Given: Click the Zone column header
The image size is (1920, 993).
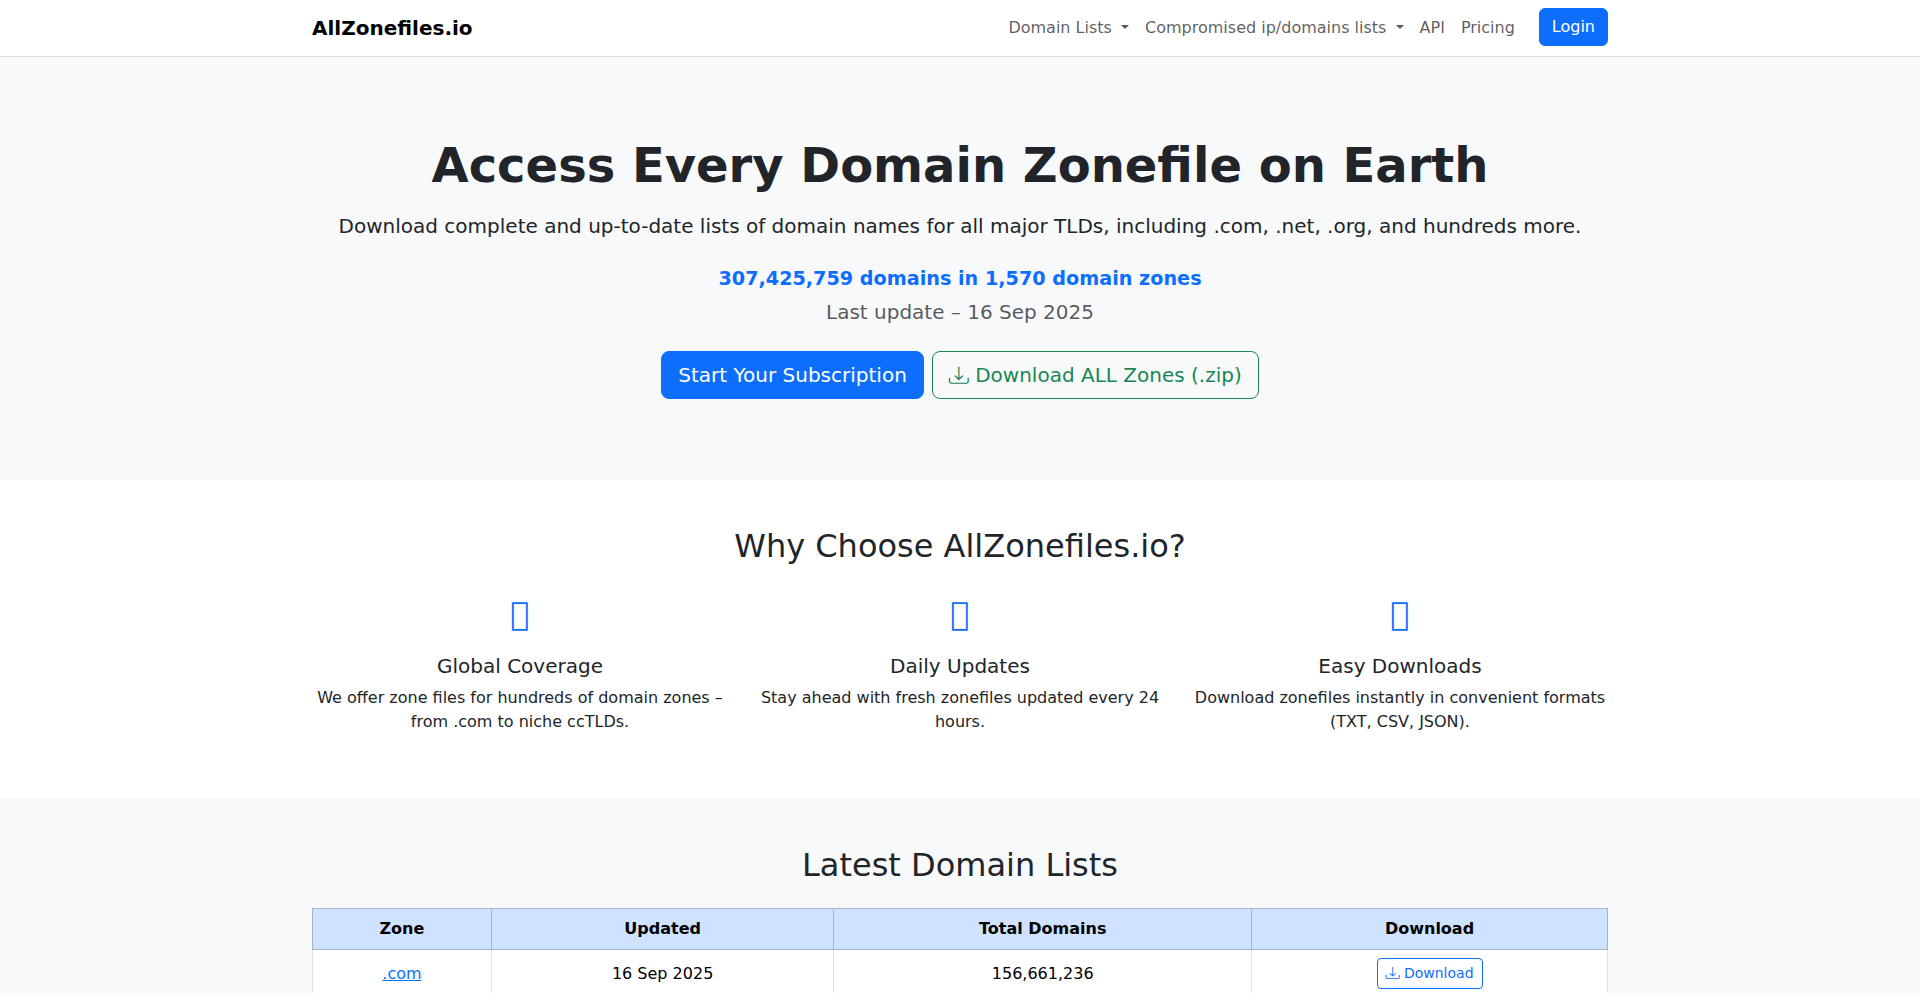Looking at the screenshot, I should pyautogui.click(x=402, y=929).
